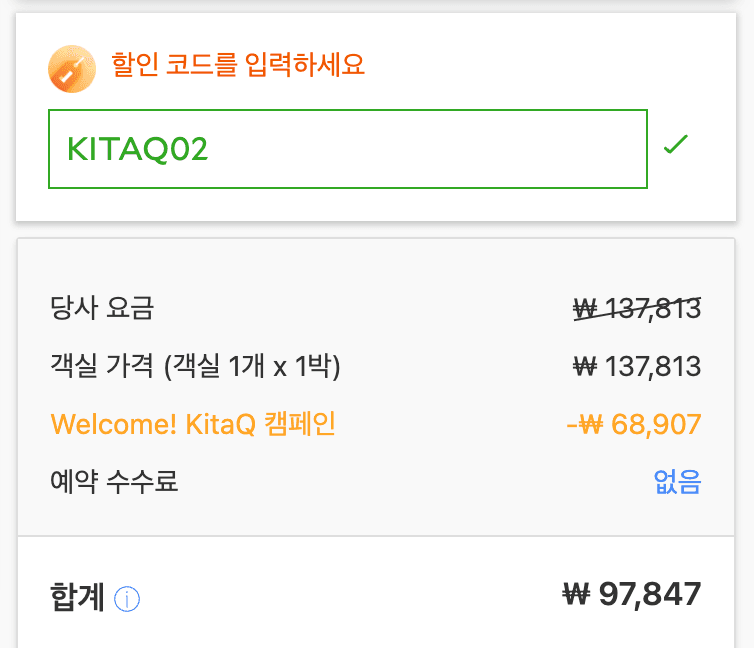Screen dimensions: 754x648
Task: Click the 할인 코드를 입력하세요 heading
Action: [x=237, y=66]
